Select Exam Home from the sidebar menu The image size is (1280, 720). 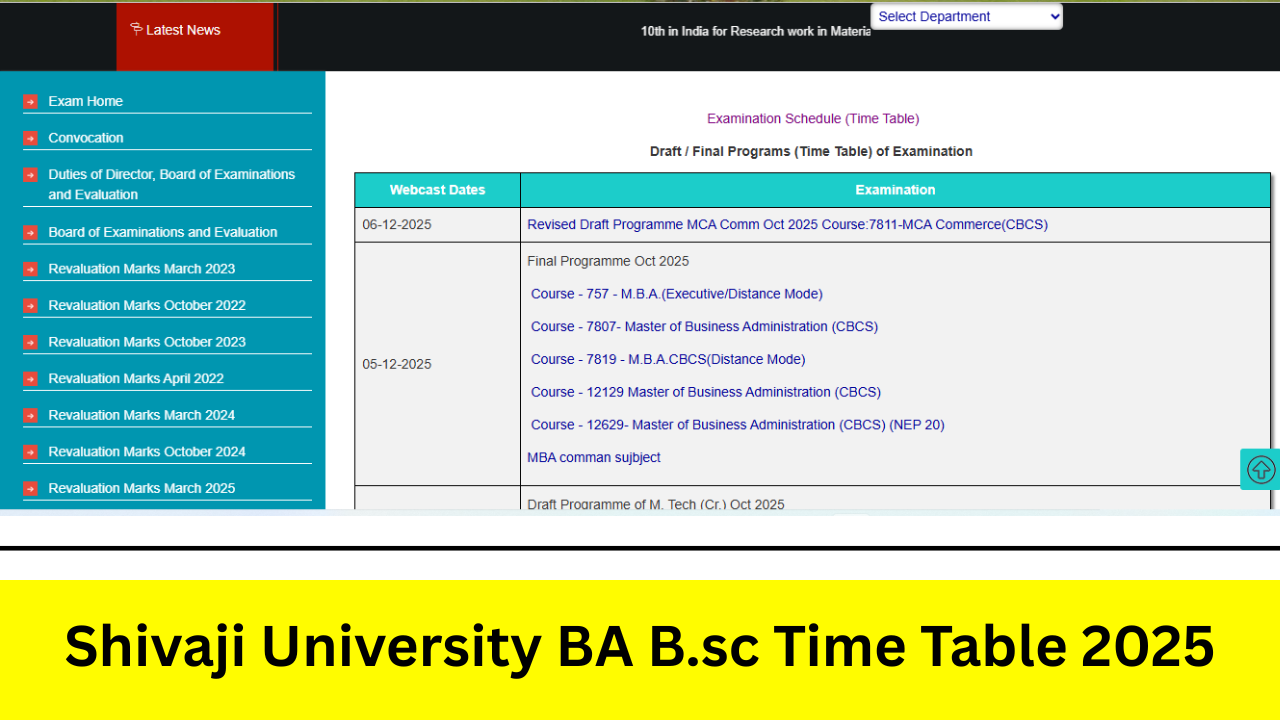point(85,101)
